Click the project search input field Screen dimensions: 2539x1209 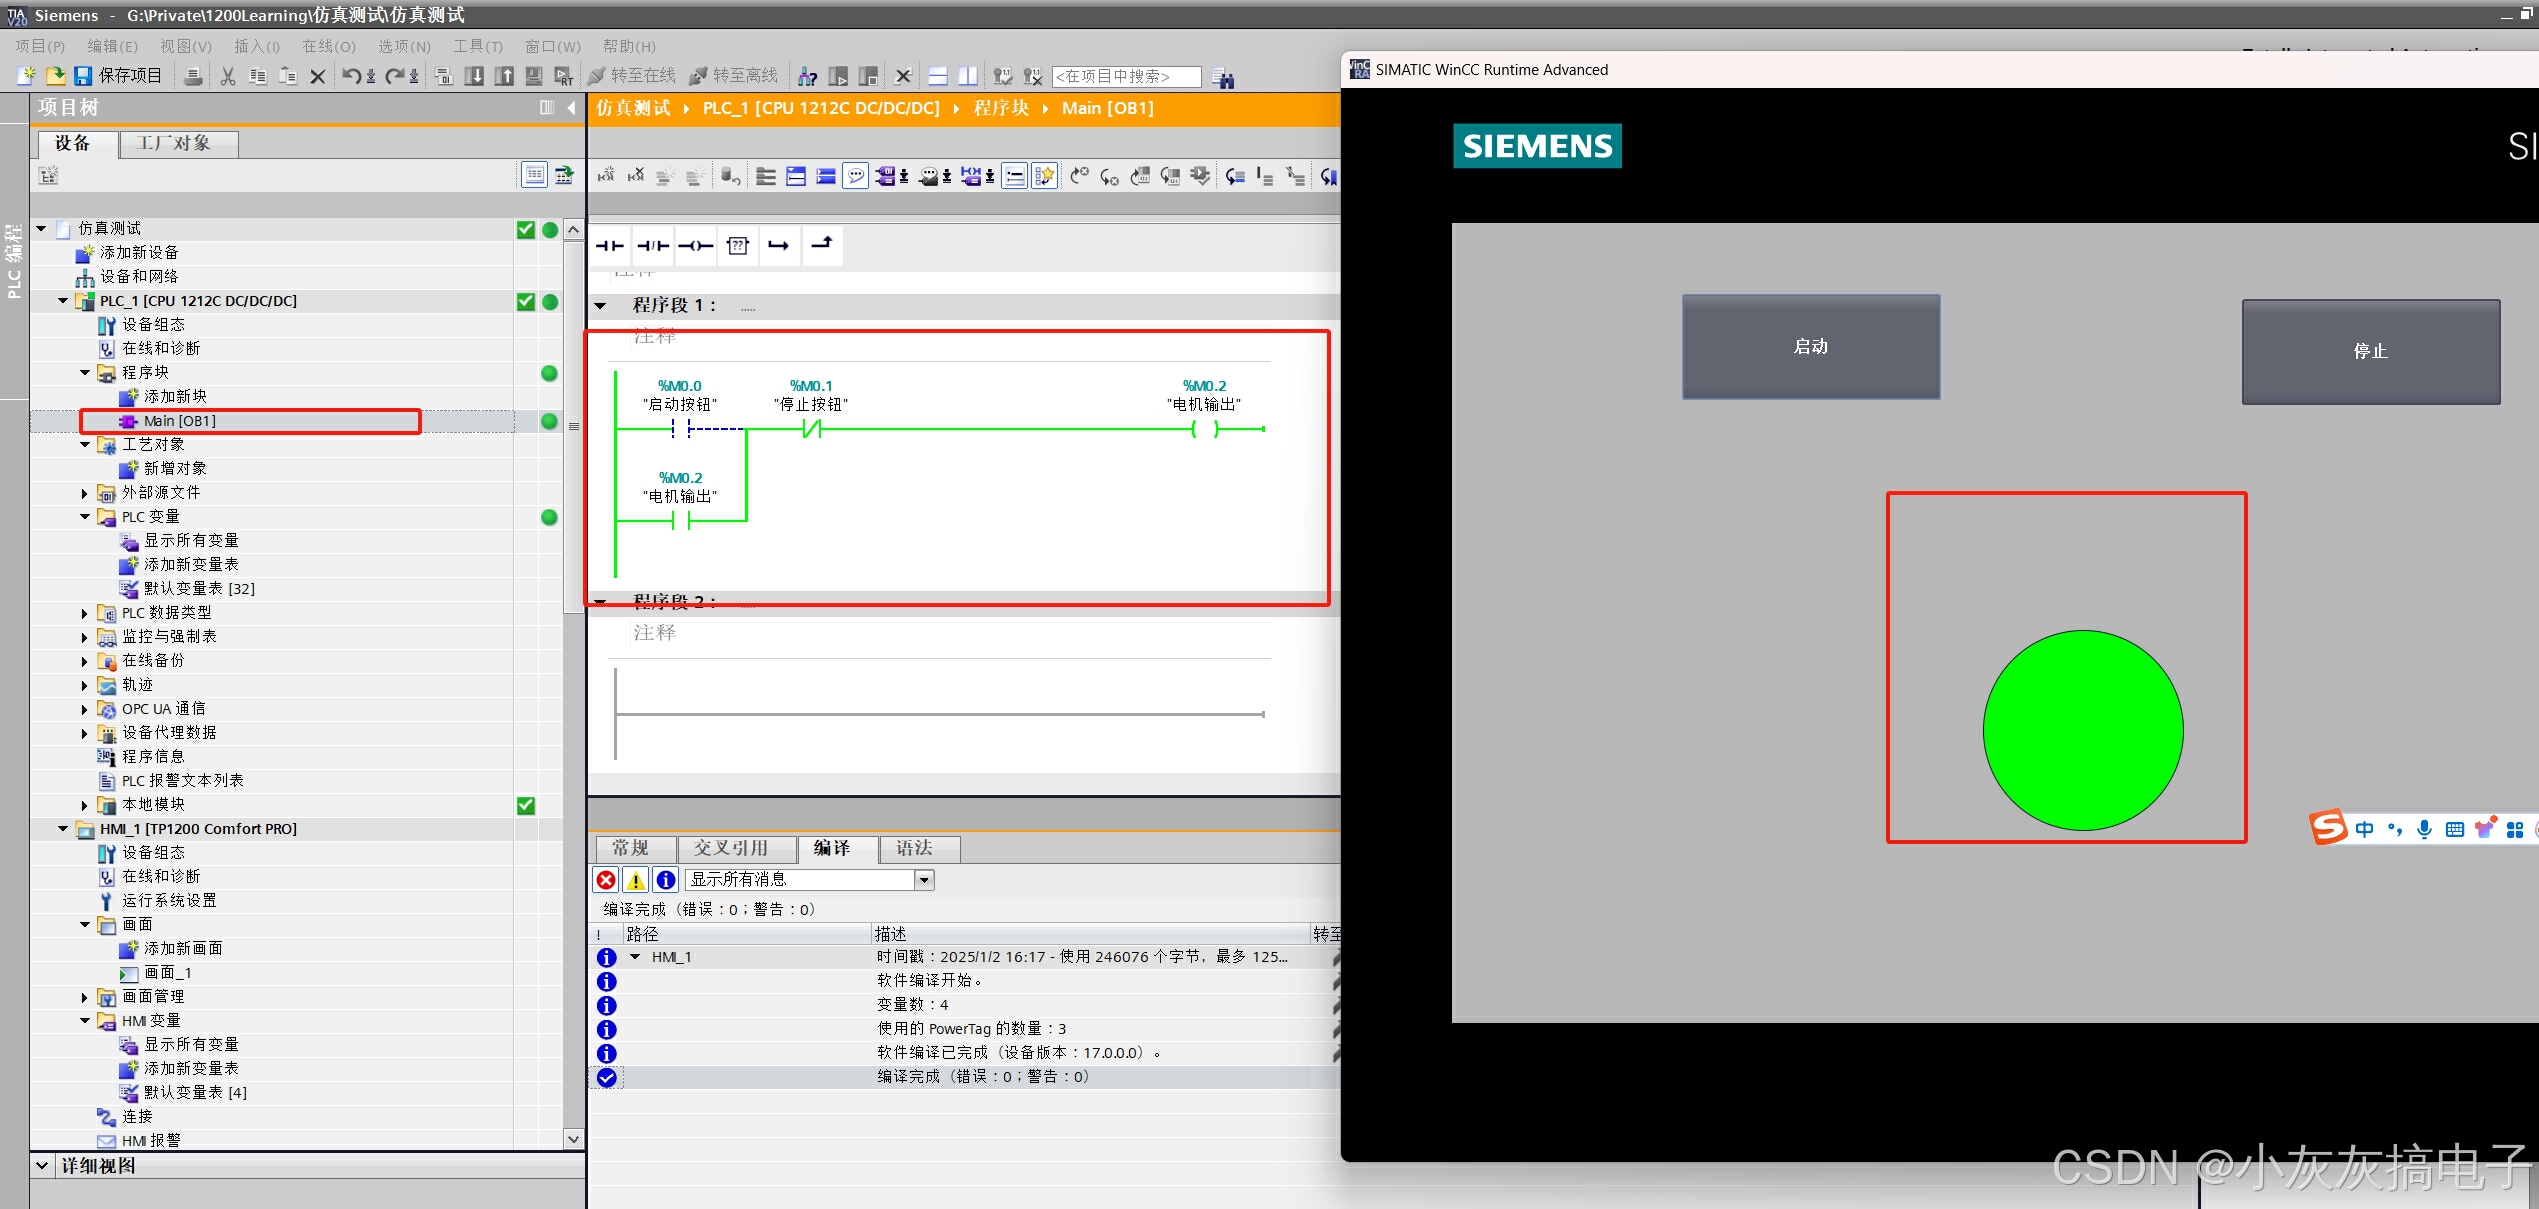(1125, 76)
